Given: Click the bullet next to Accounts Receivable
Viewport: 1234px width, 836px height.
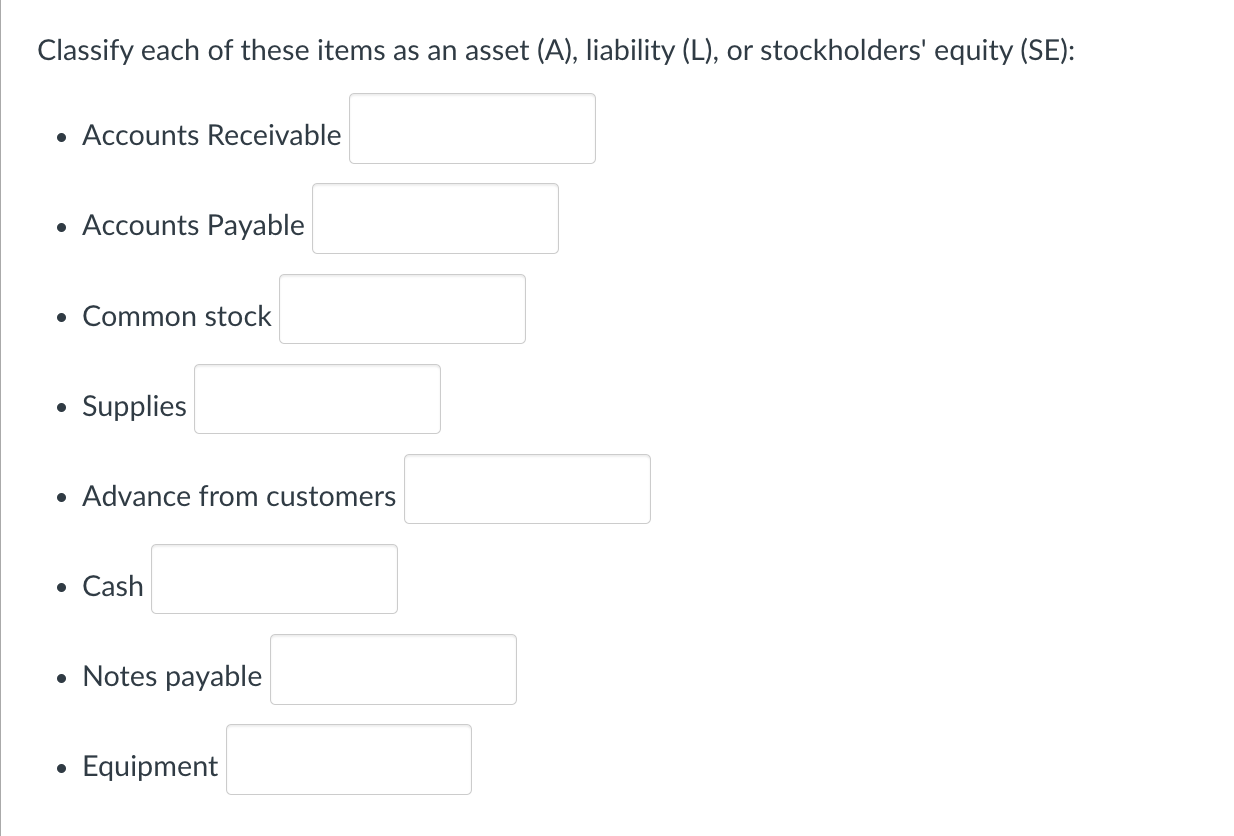Looking at the screenshot, I should click(61, 135).
